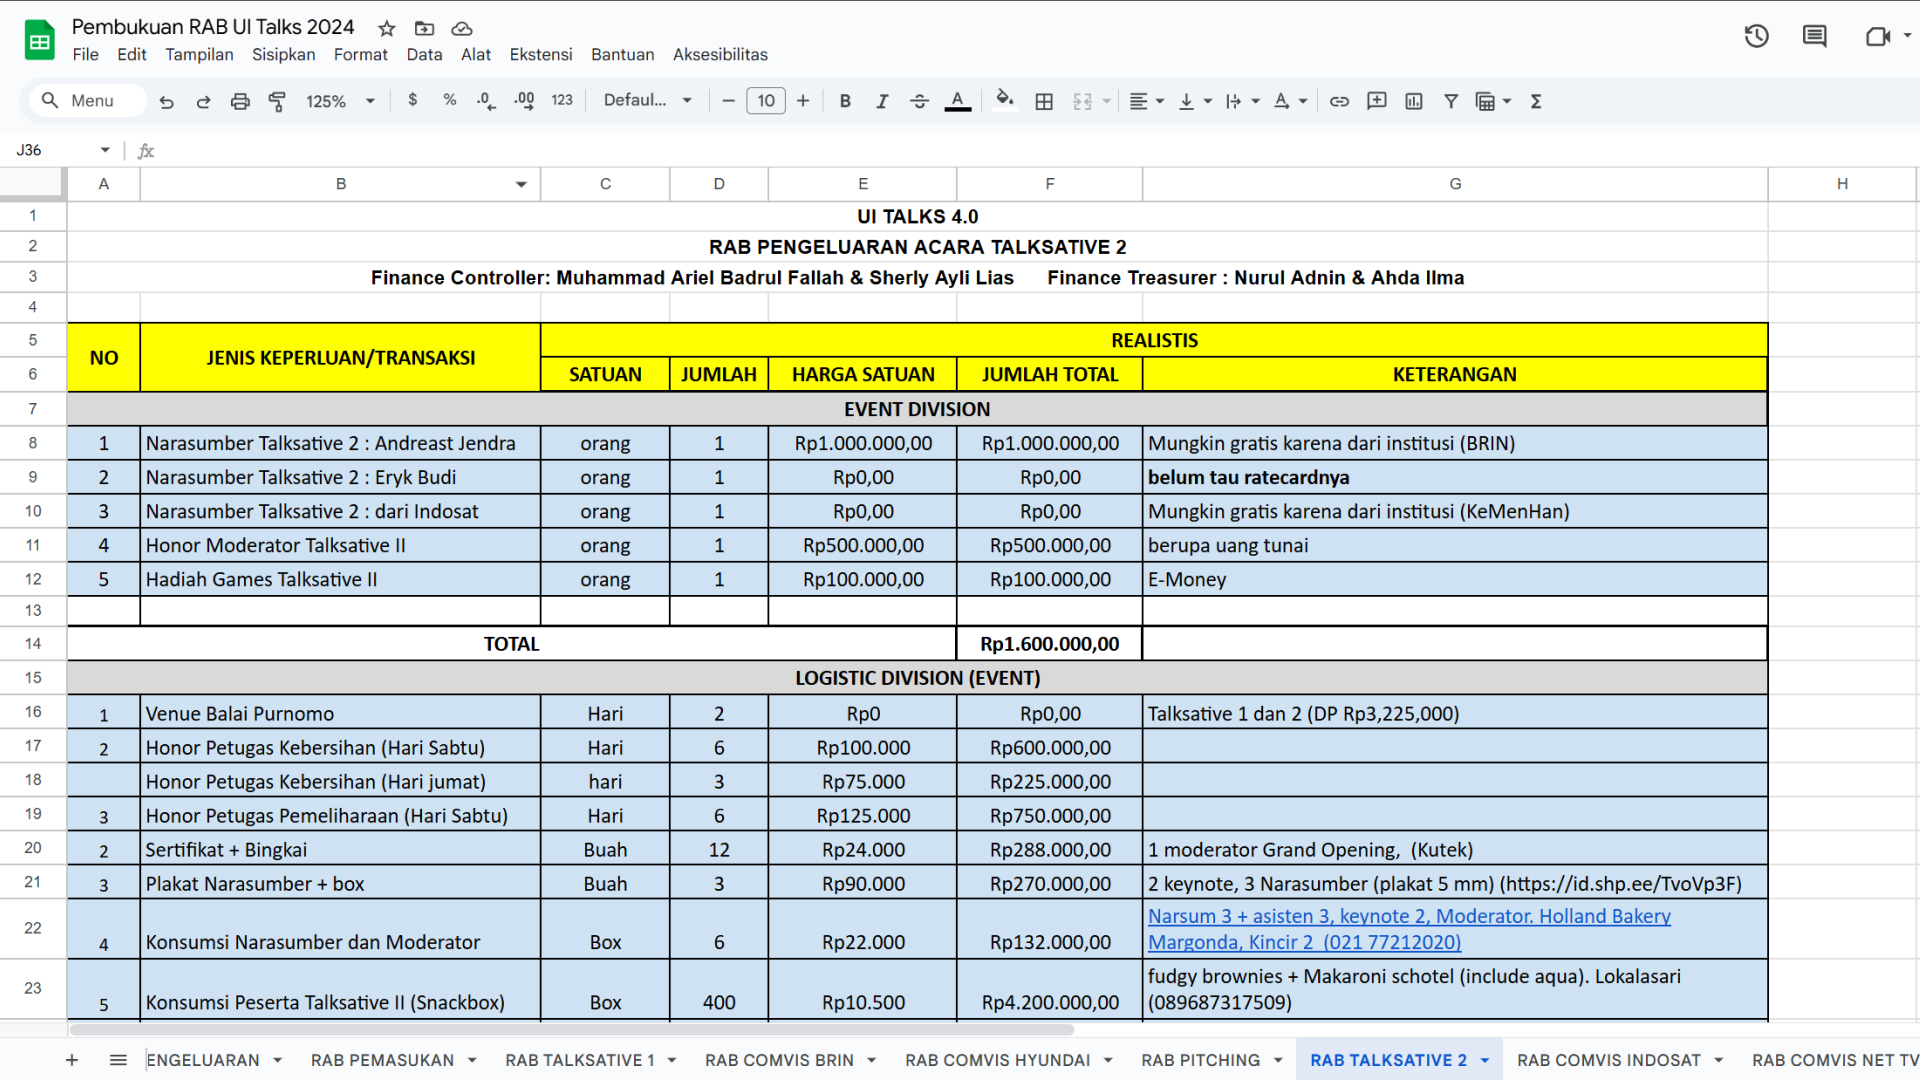
Task: Select column G header
Action: (x=1455, y=184)
